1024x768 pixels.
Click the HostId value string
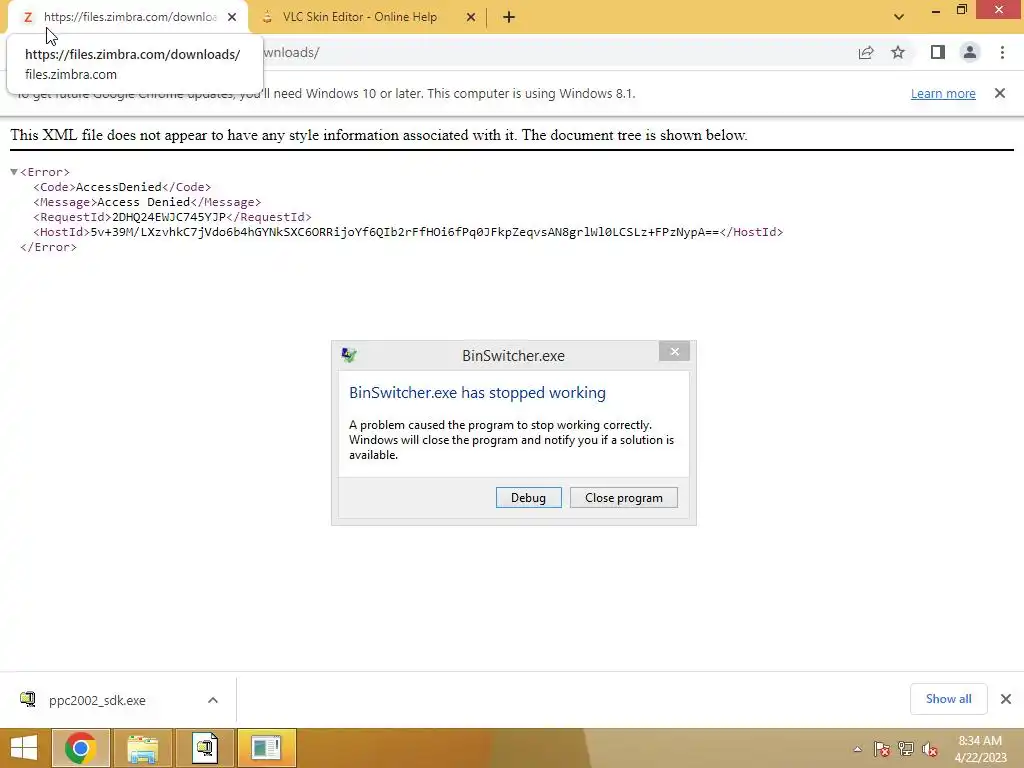tap(404, 232)
